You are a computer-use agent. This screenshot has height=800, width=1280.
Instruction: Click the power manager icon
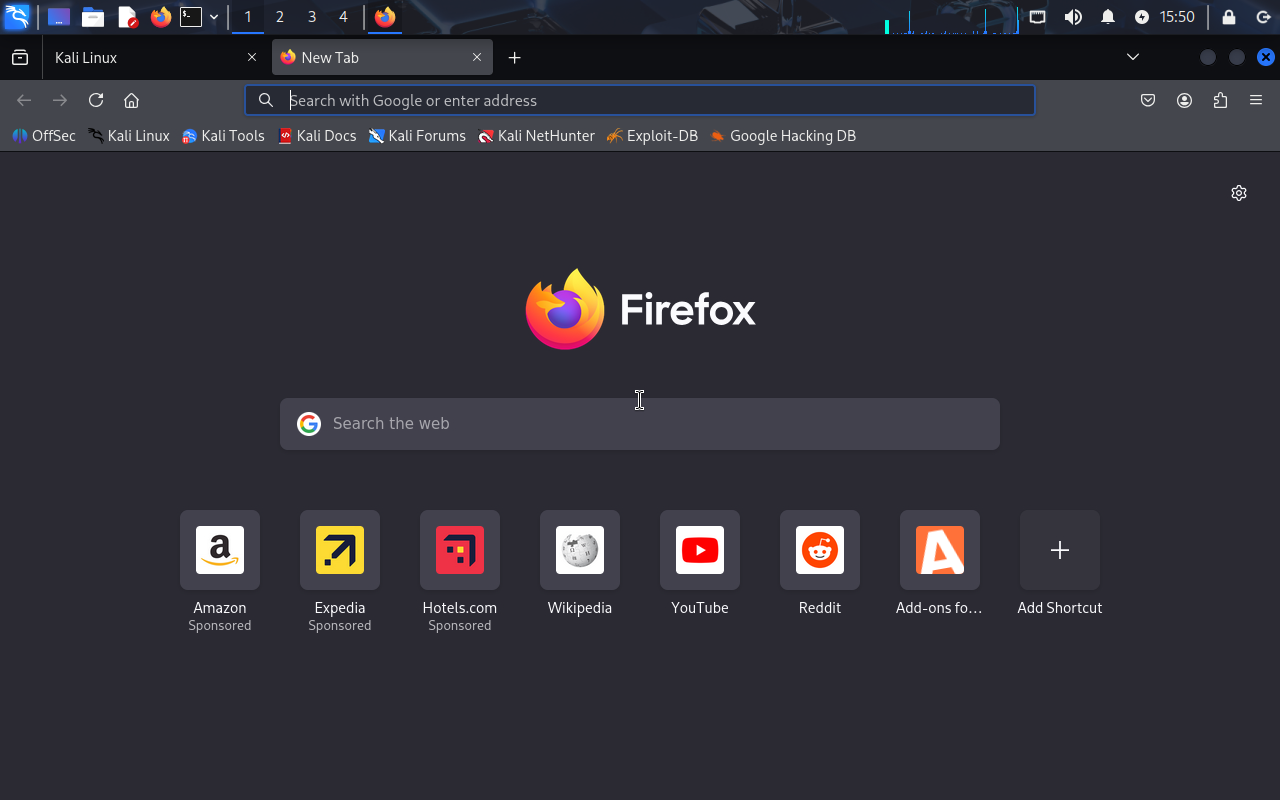click(x=1142, y=17)
